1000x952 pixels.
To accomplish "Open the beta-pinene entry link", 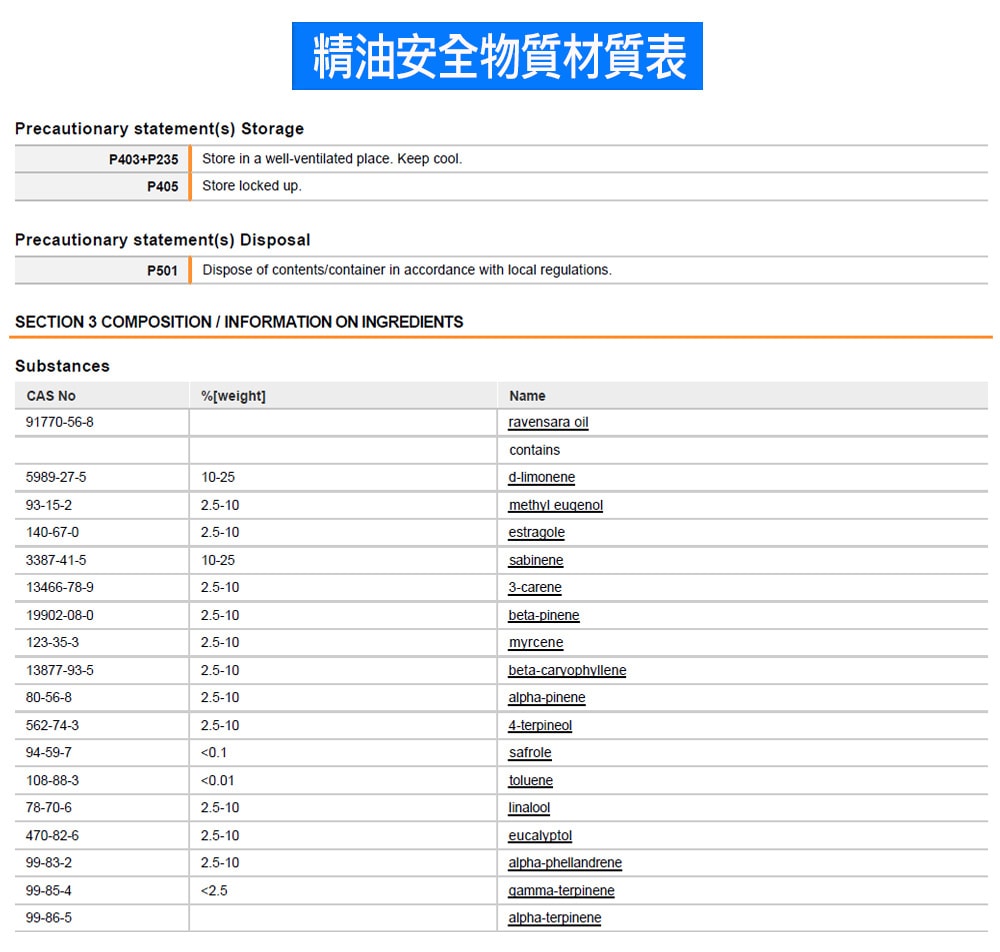I will 543,615.
